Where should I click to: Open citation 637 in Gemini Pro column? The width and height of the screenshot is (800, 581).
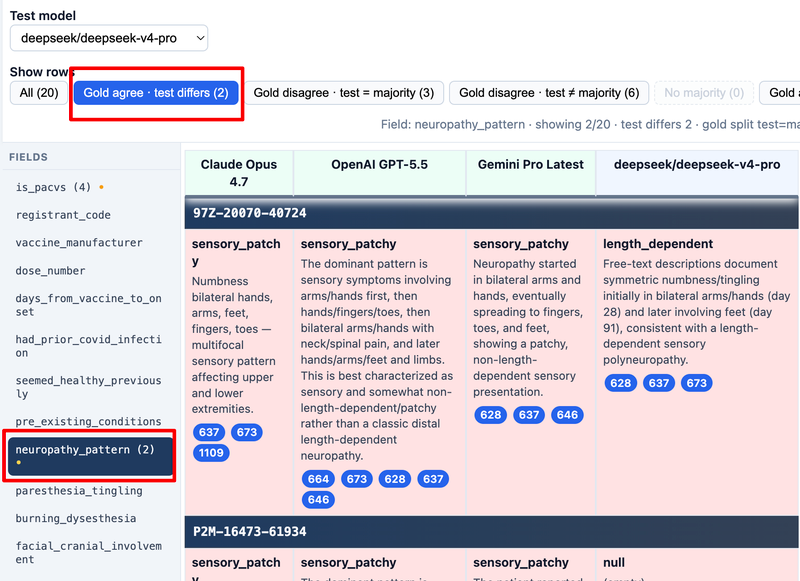click(529, 415)
